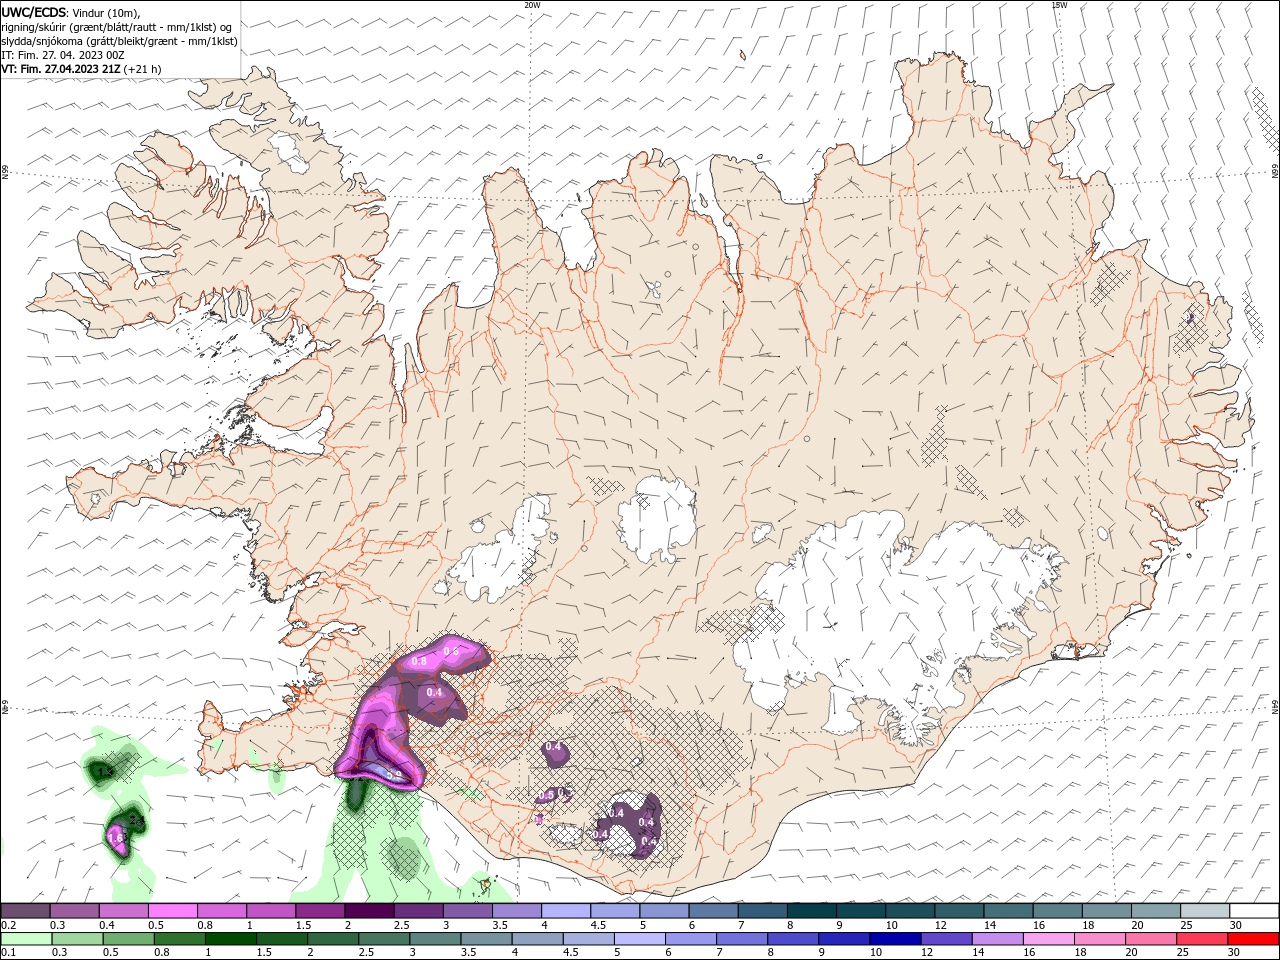Click the '0.2' label under the top legend
Screen dimensions: 1280x960
[x=7, y=925]
